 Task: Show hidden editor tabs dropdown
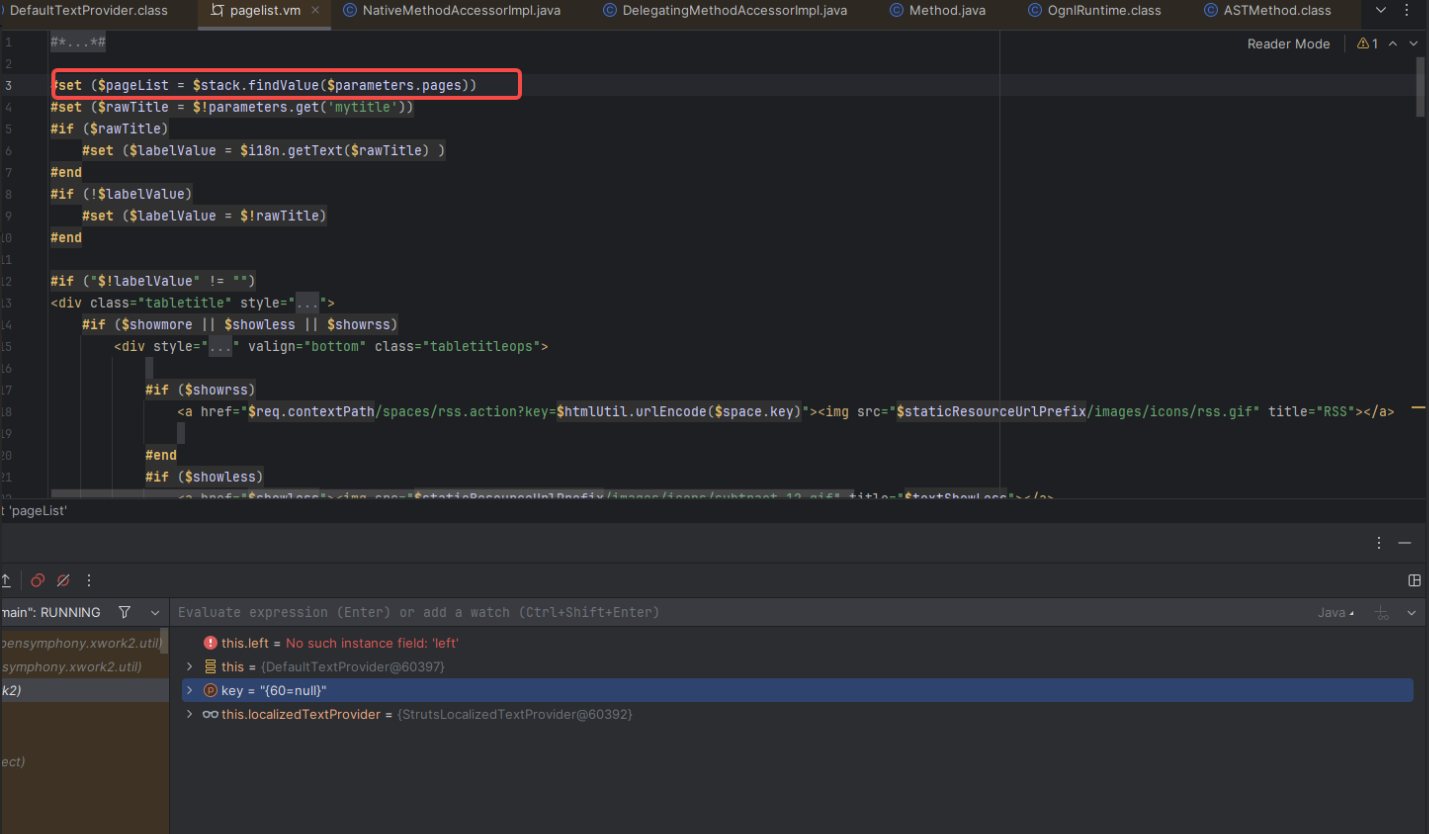click(1381, 11)
